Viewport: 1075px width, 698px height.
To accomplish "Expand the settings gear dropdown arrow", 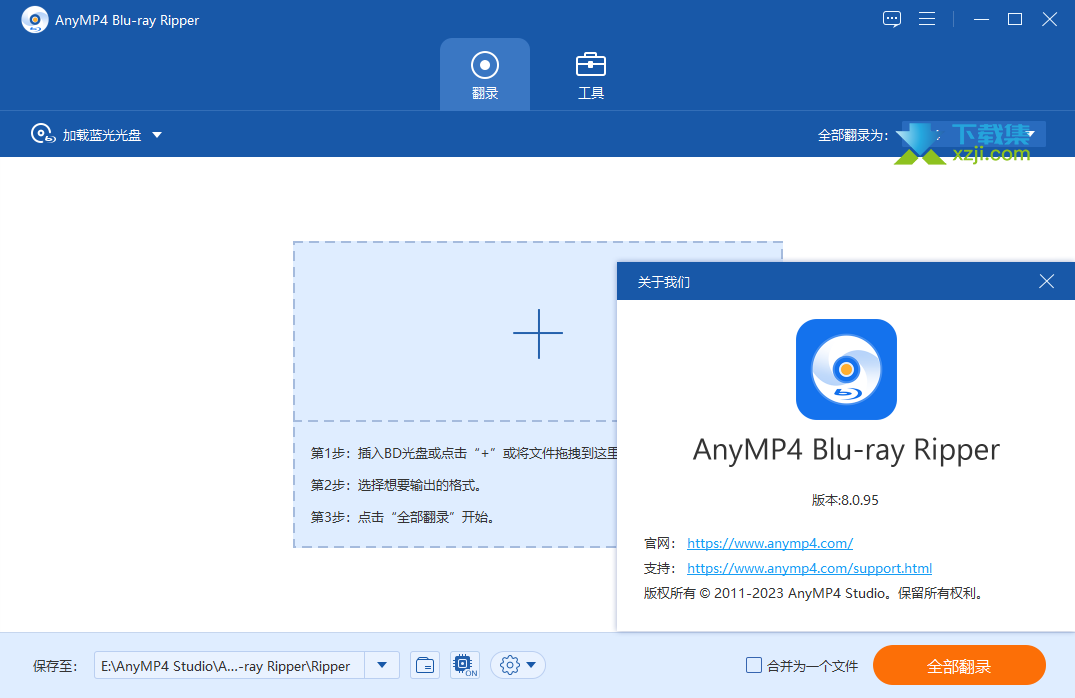I will tap(531, 665).
